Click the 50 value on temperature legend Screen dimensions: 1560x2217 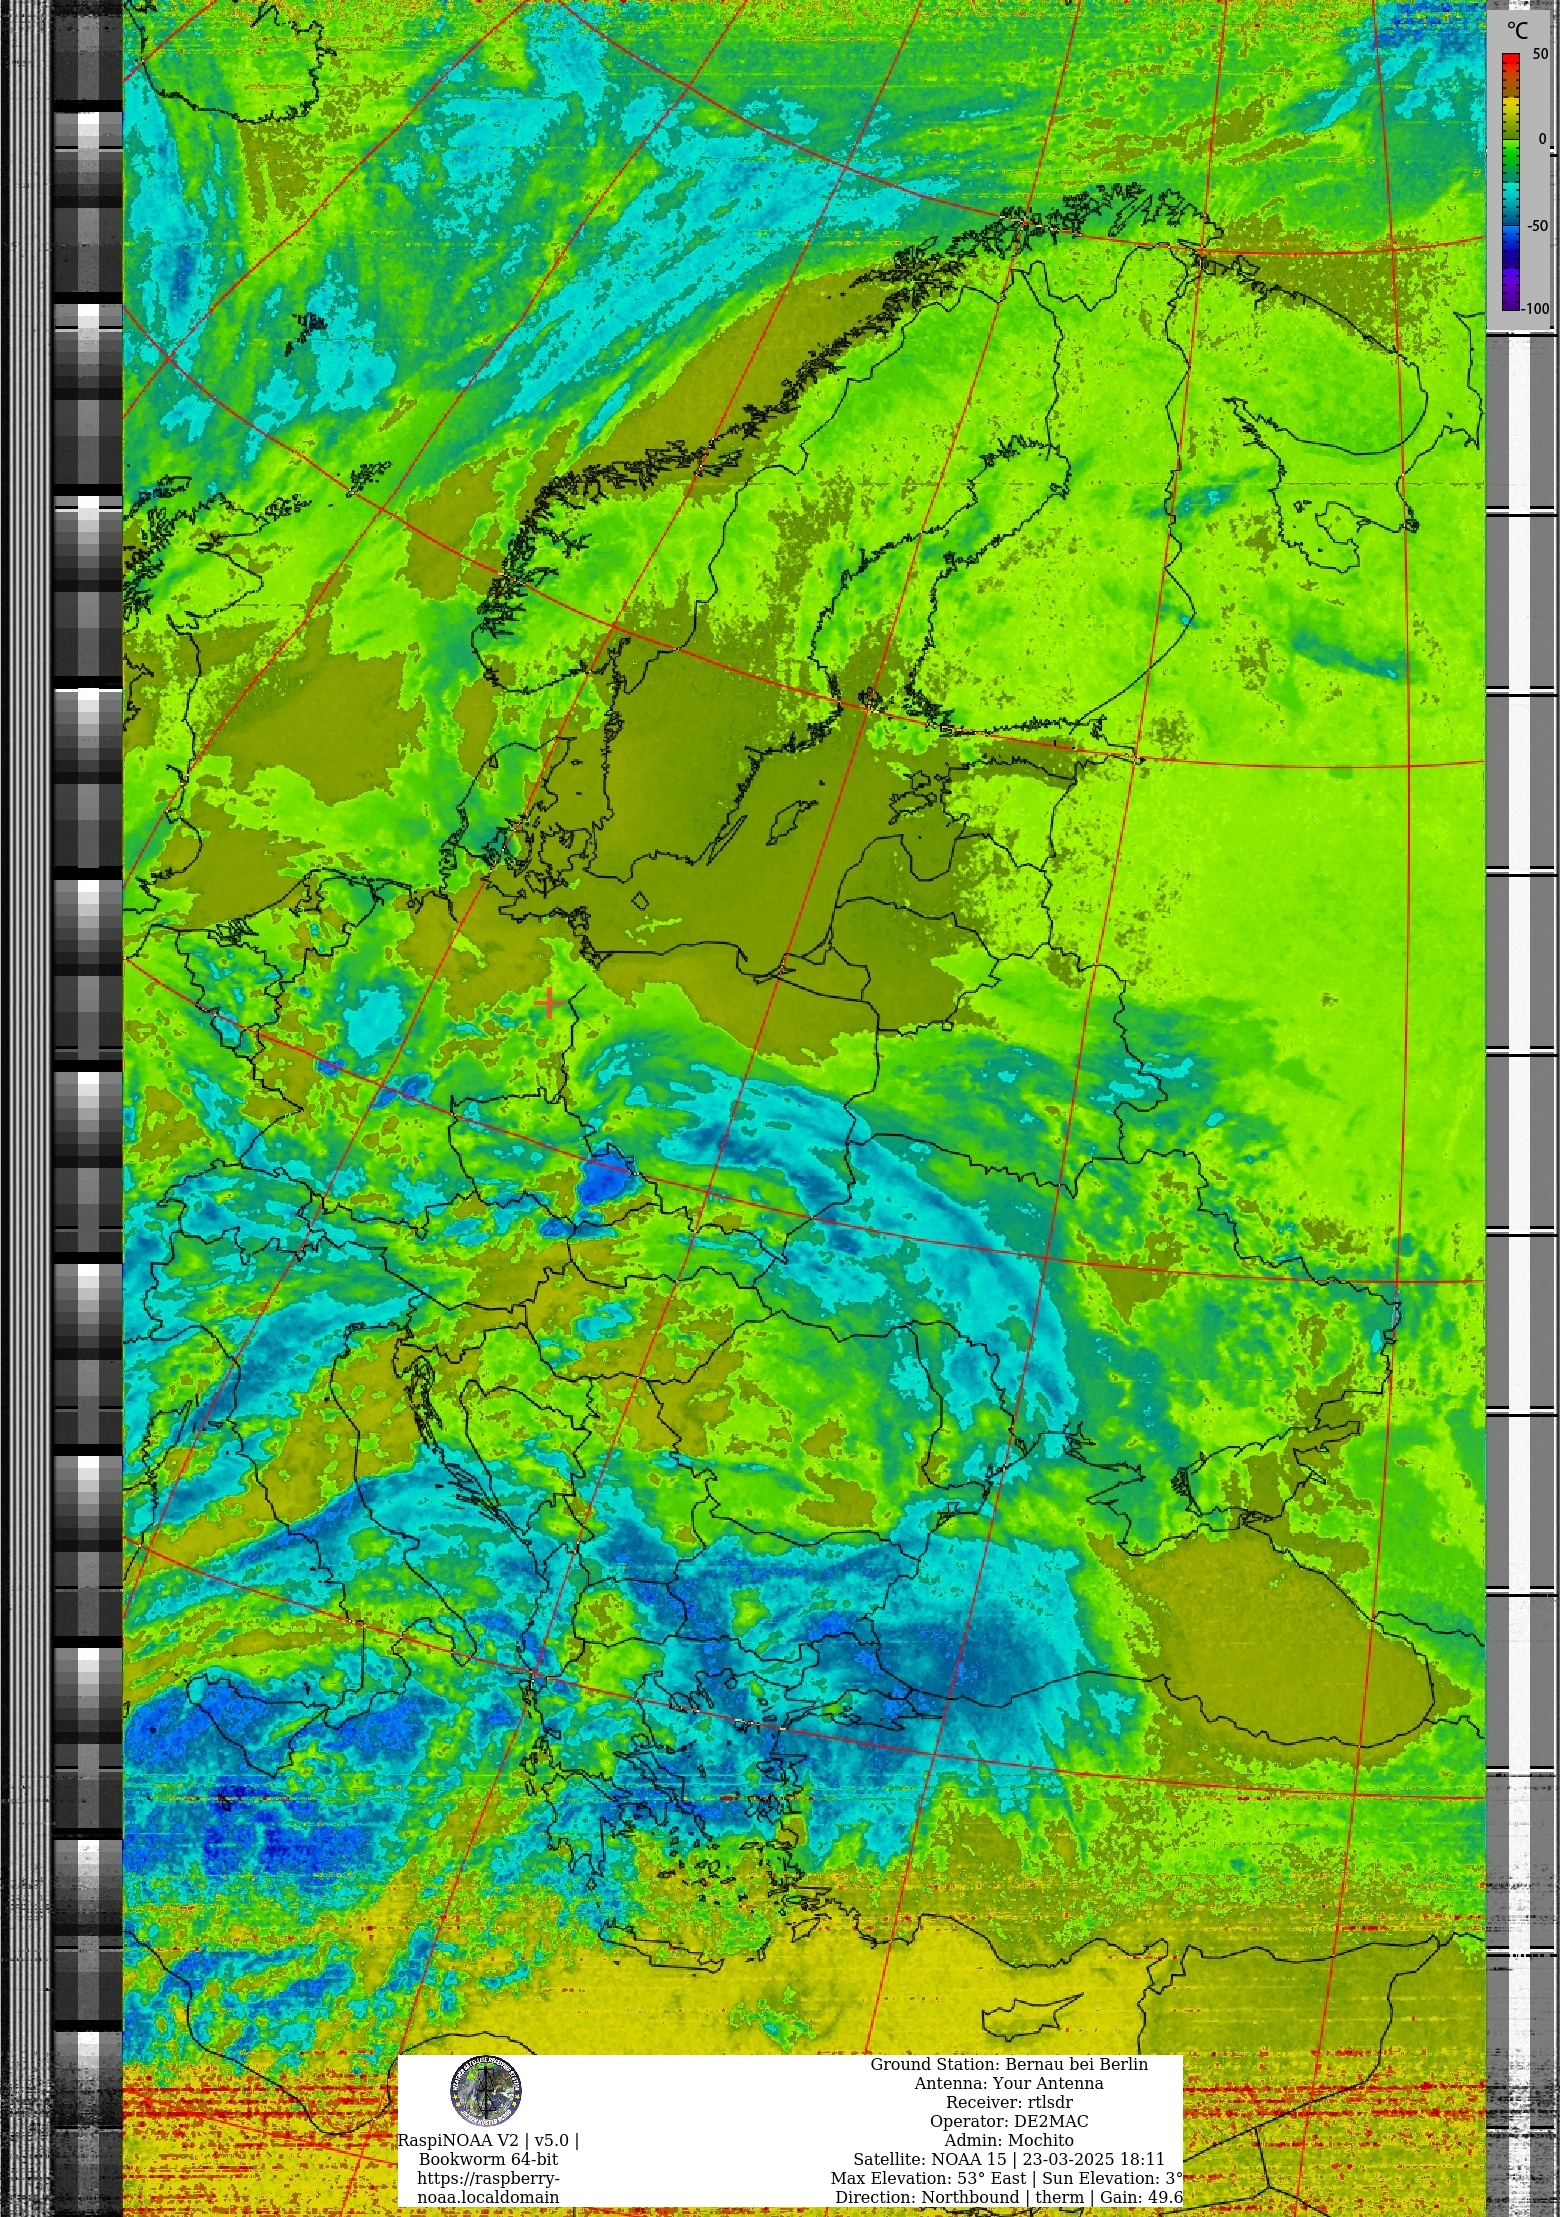point(1540,54)
